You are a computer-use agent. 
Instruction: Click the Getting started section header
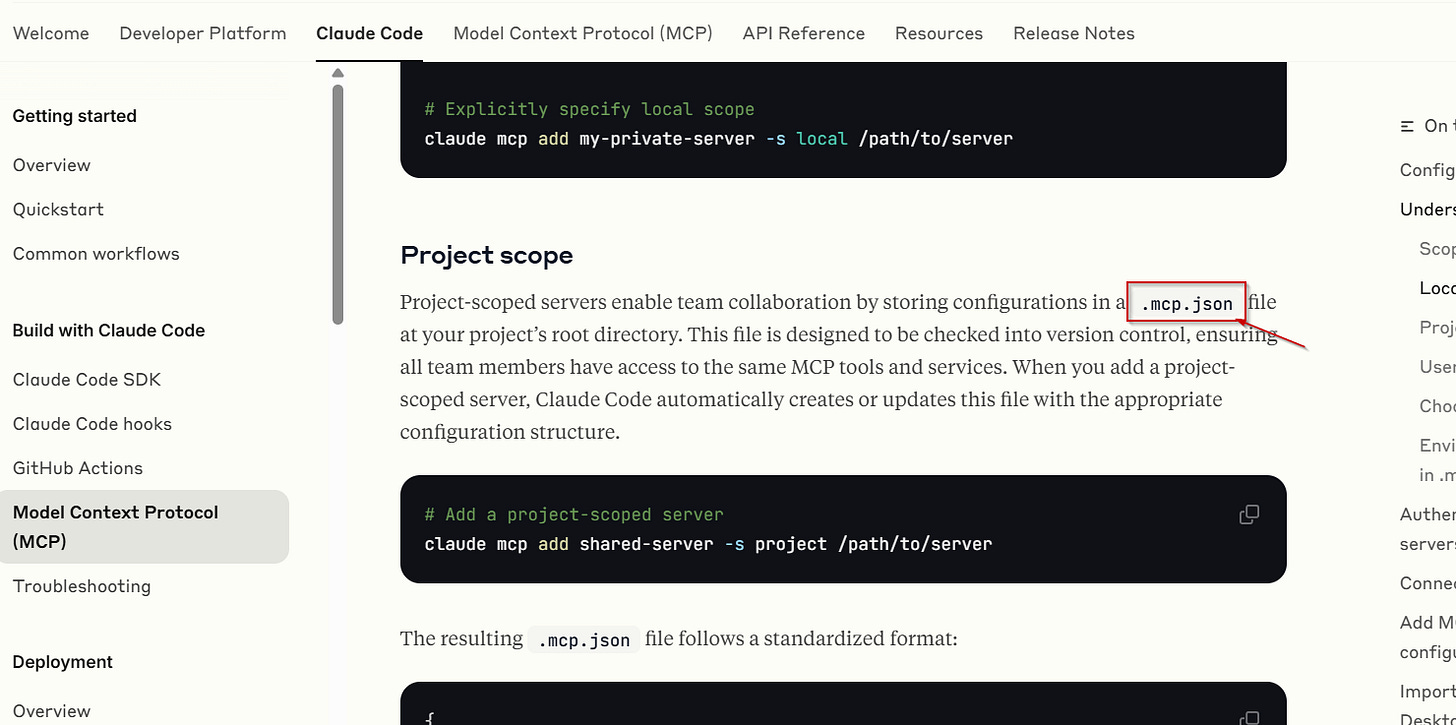(x=75, y=116)
